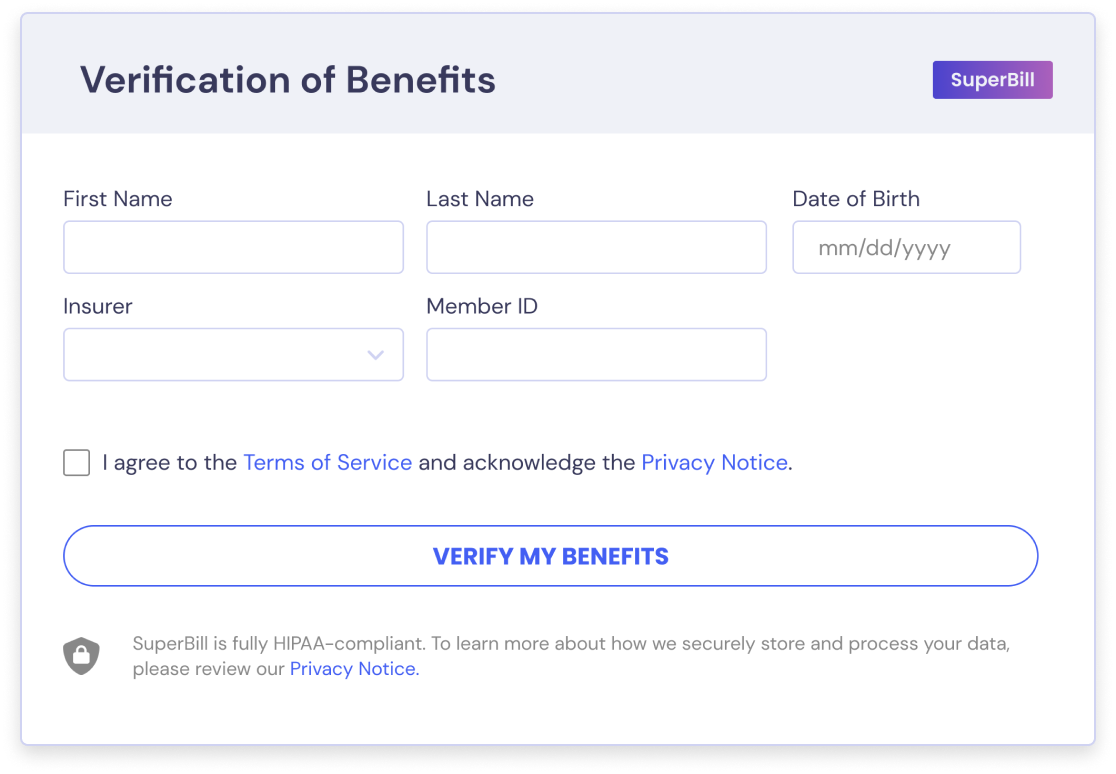Image resolution: width=1116 pixels, height=774 pixels.
Task: Focus the First Name input field
Action: 233,247
